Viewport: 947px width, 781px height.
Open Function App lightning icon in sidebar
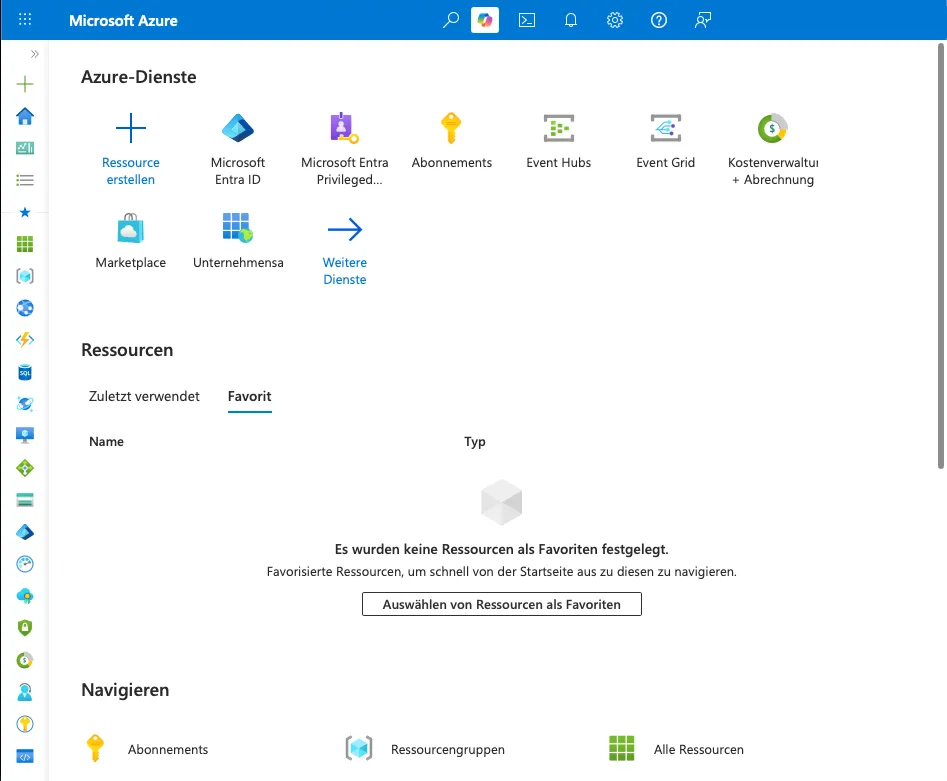tap(25, 339)
